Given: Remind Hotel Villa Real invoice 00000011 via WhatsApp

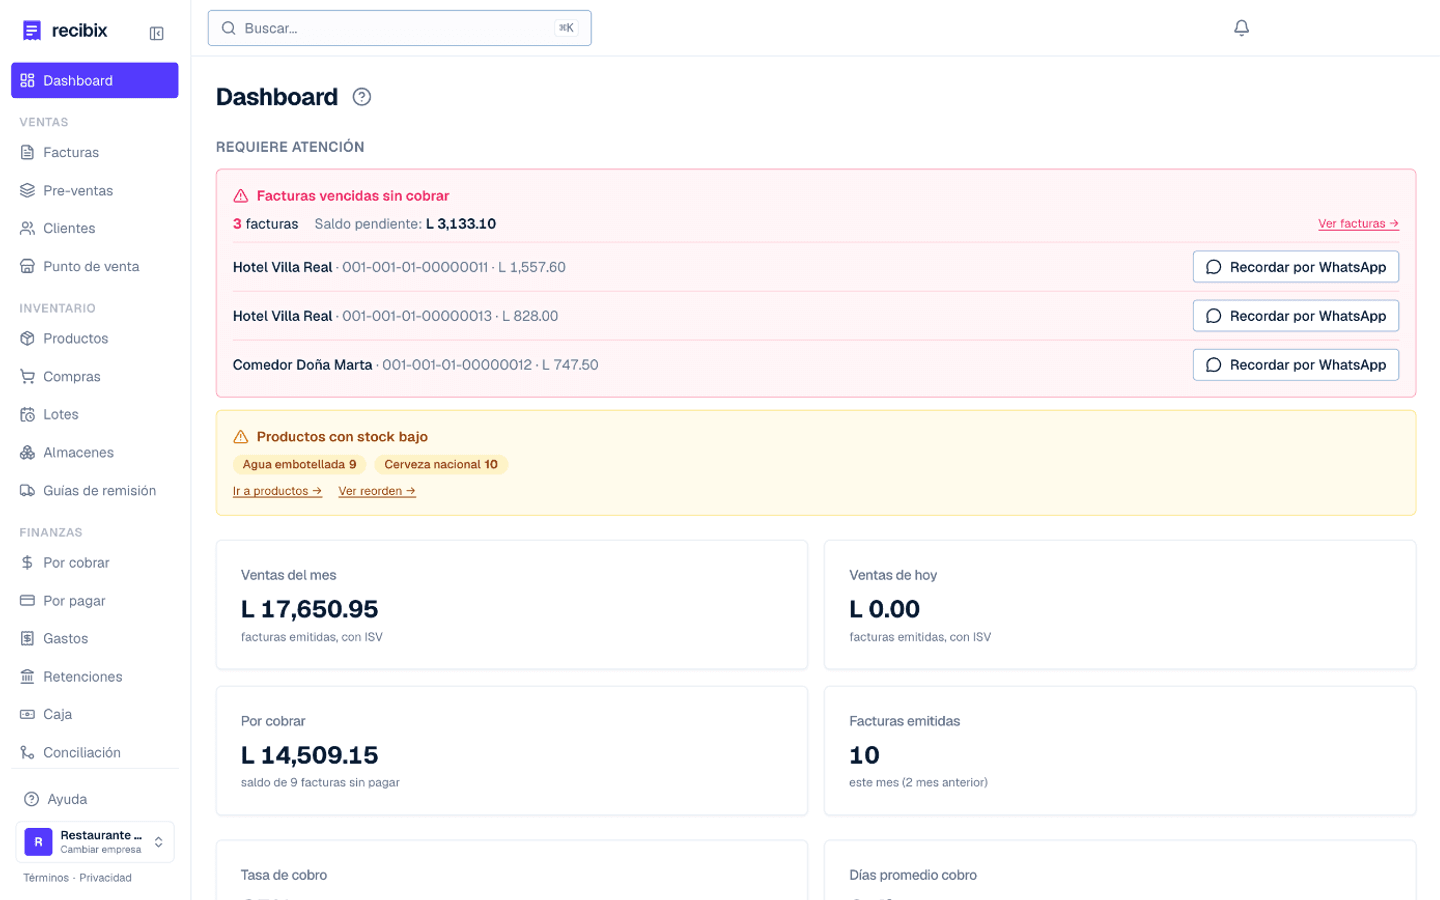Looking at the screenshot, I should [1295, 267].
